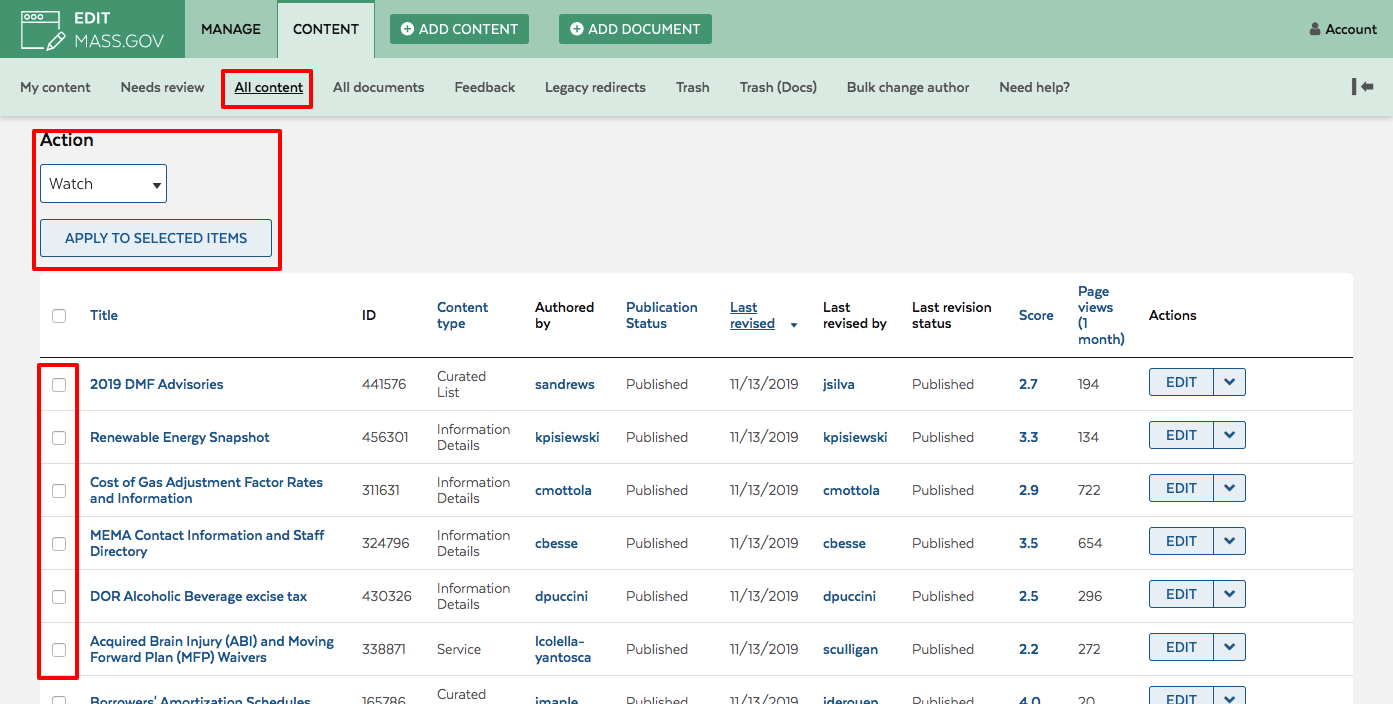
Task: Sort the table by Score column header
Action: click(1035, 316)
